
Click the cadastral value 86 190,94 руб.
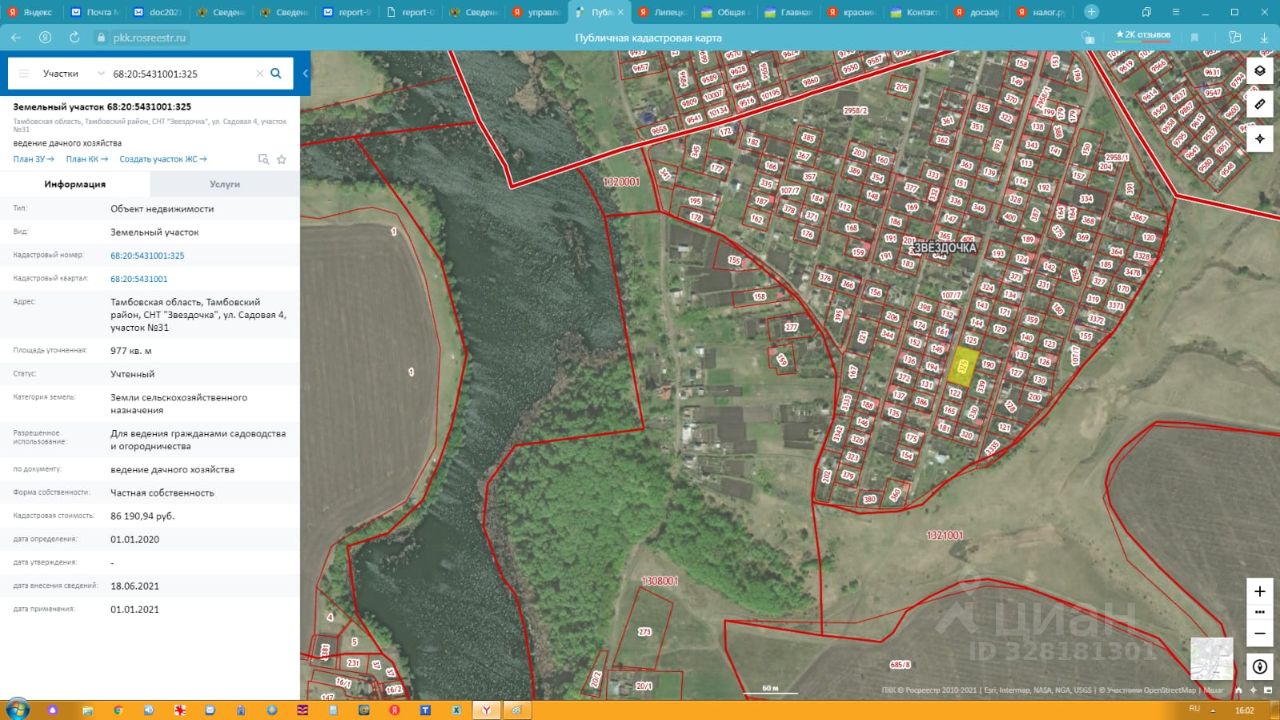coord(143,516)
